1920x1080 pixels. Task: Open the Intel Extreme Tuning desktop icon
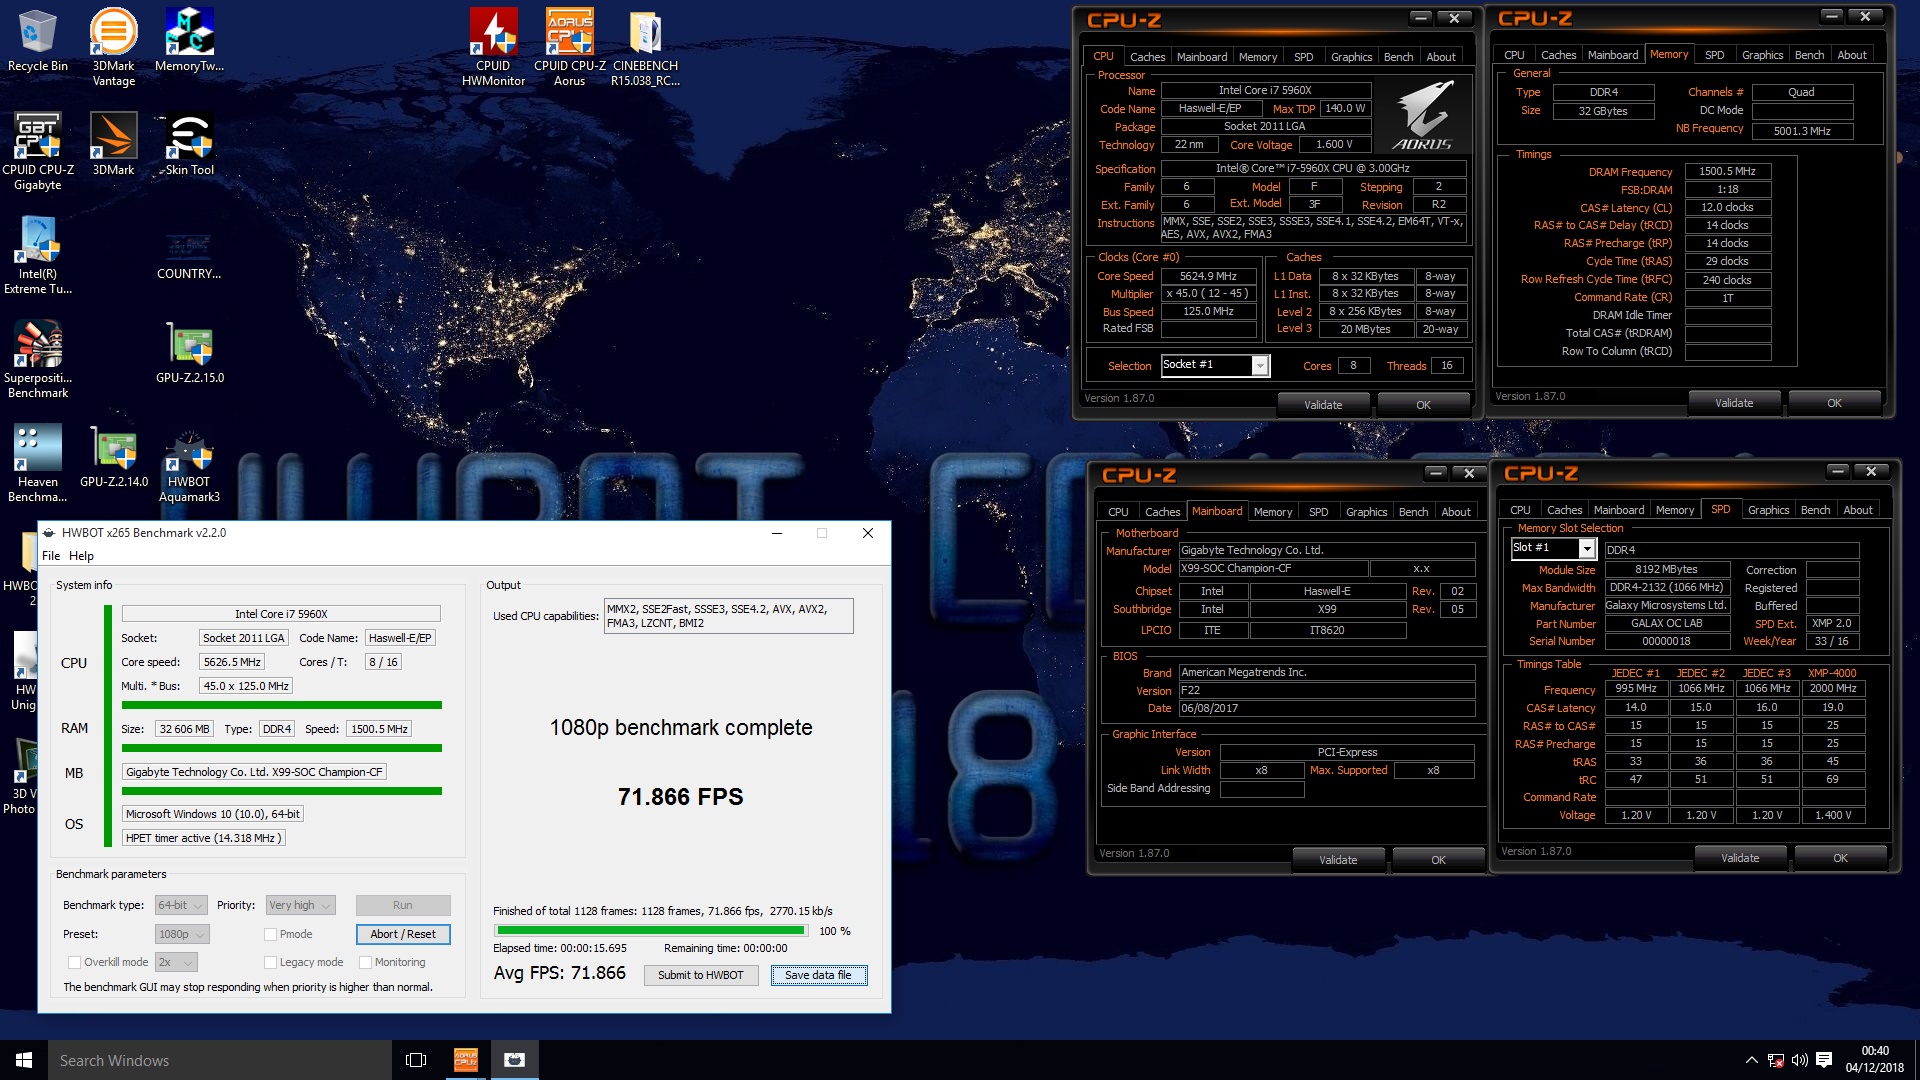coord(37,255)
